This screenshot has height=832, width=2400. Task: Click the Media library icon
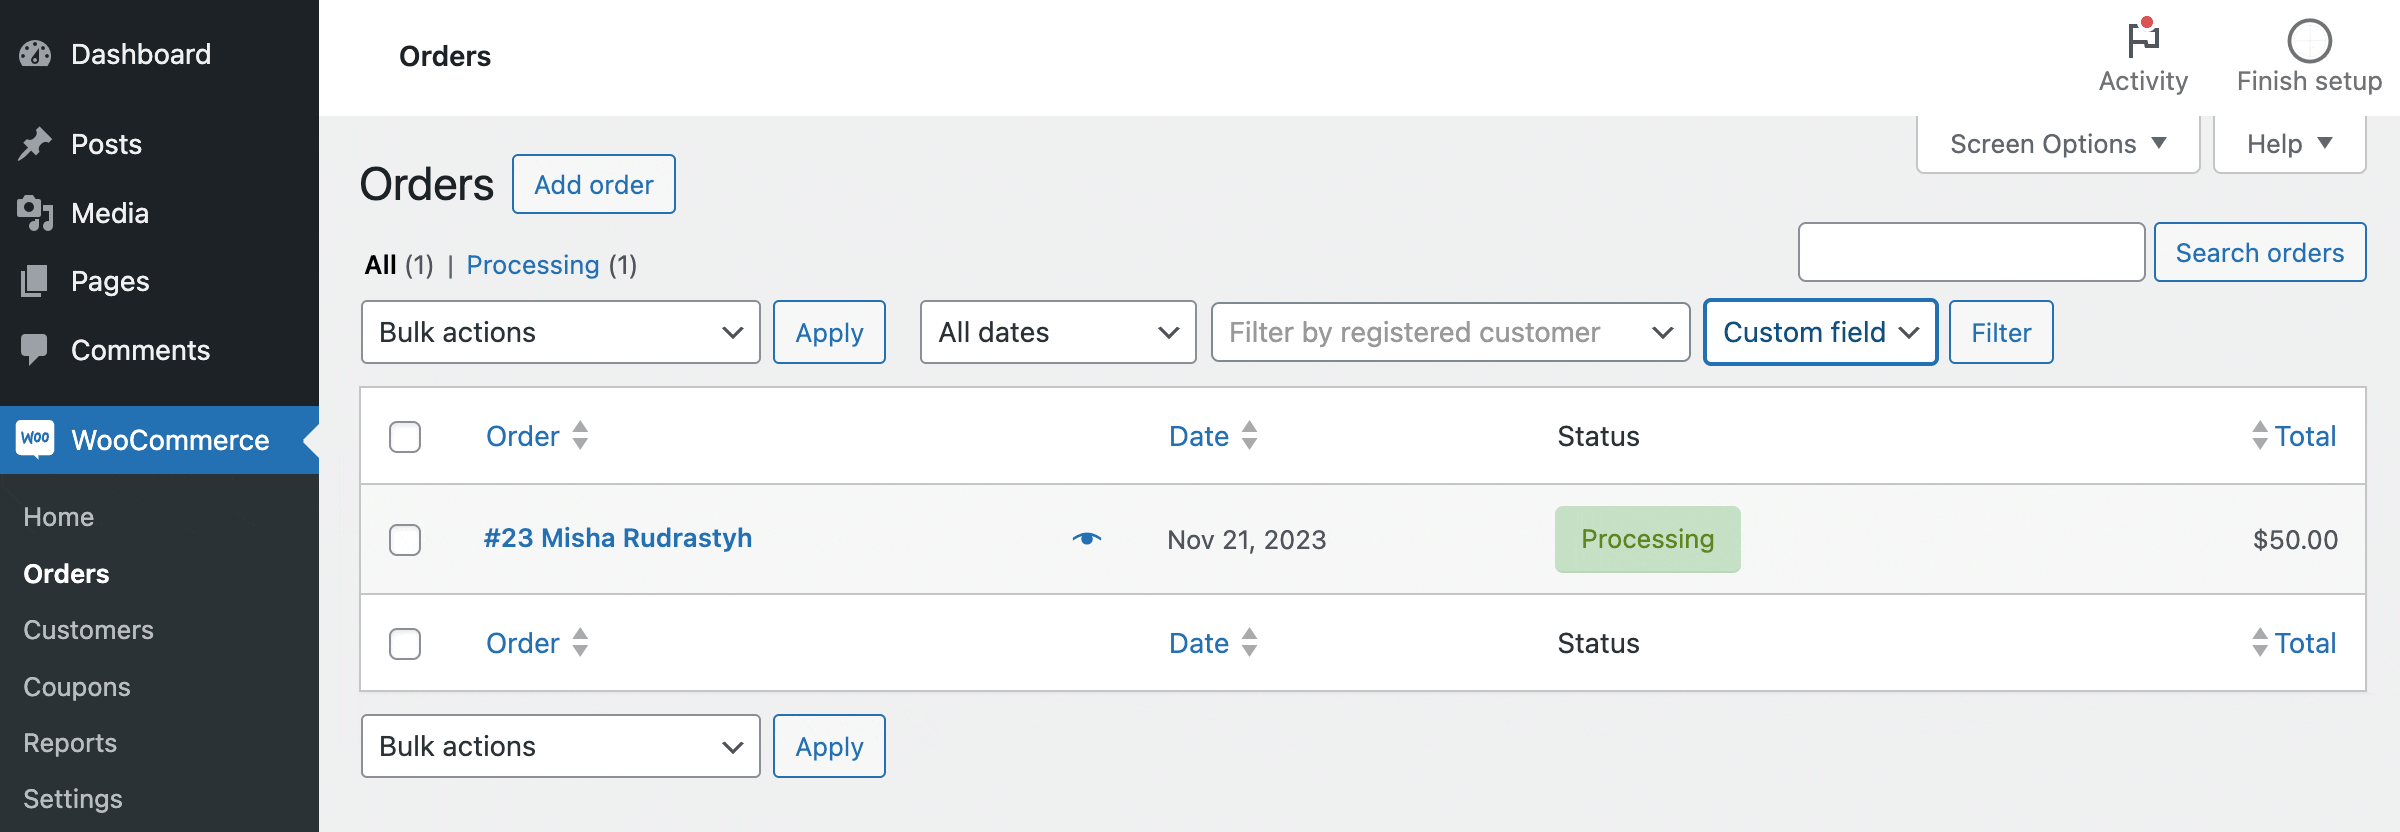[35, 213]
